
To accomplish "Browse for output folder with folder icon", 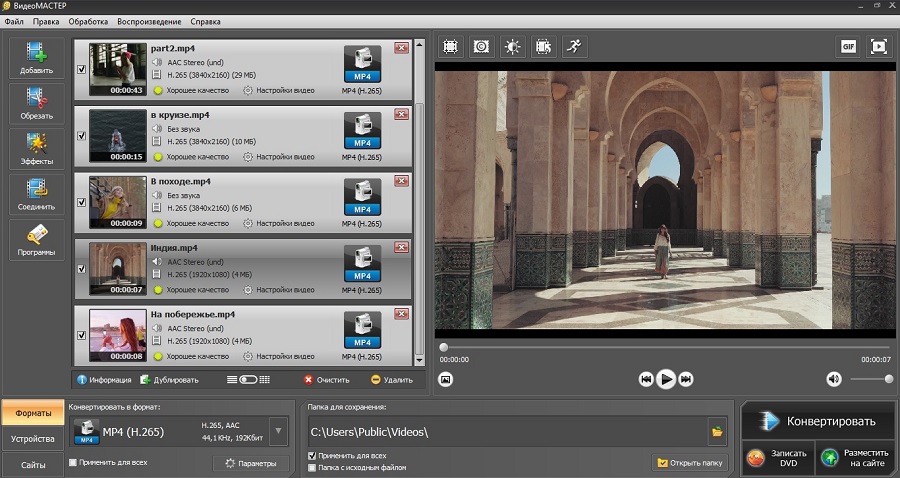I will tap(717, 432).
